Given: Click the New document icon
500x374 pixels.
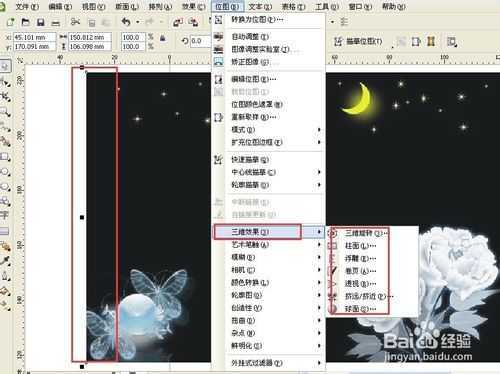Looking at the screenshot, I should [x=10, y=22].
